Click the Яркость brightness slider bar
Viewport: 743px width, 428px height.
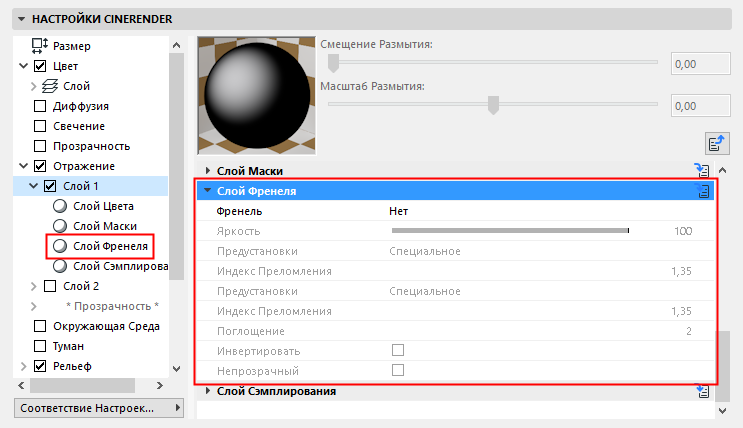pos(510,231)
